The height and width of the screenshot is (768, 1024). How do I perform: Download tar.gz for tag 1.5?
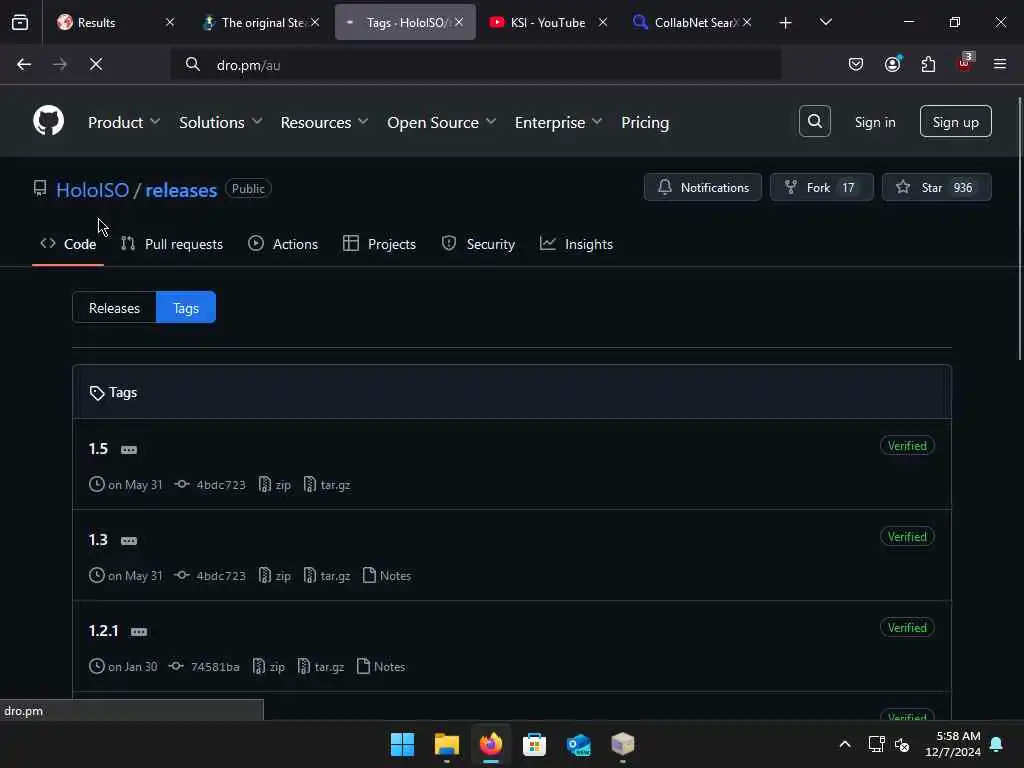pos(327,485)
